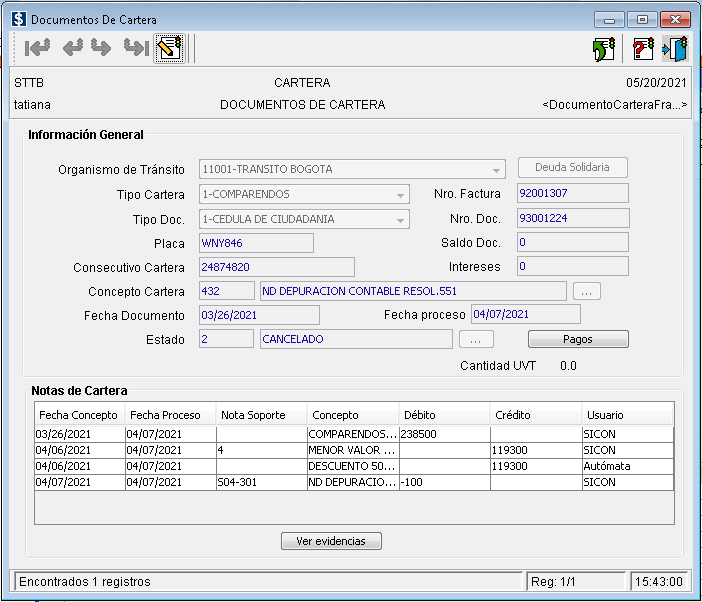The image size is (702, 602).
Task: Open help with the question mark icon
Action: 644,48
